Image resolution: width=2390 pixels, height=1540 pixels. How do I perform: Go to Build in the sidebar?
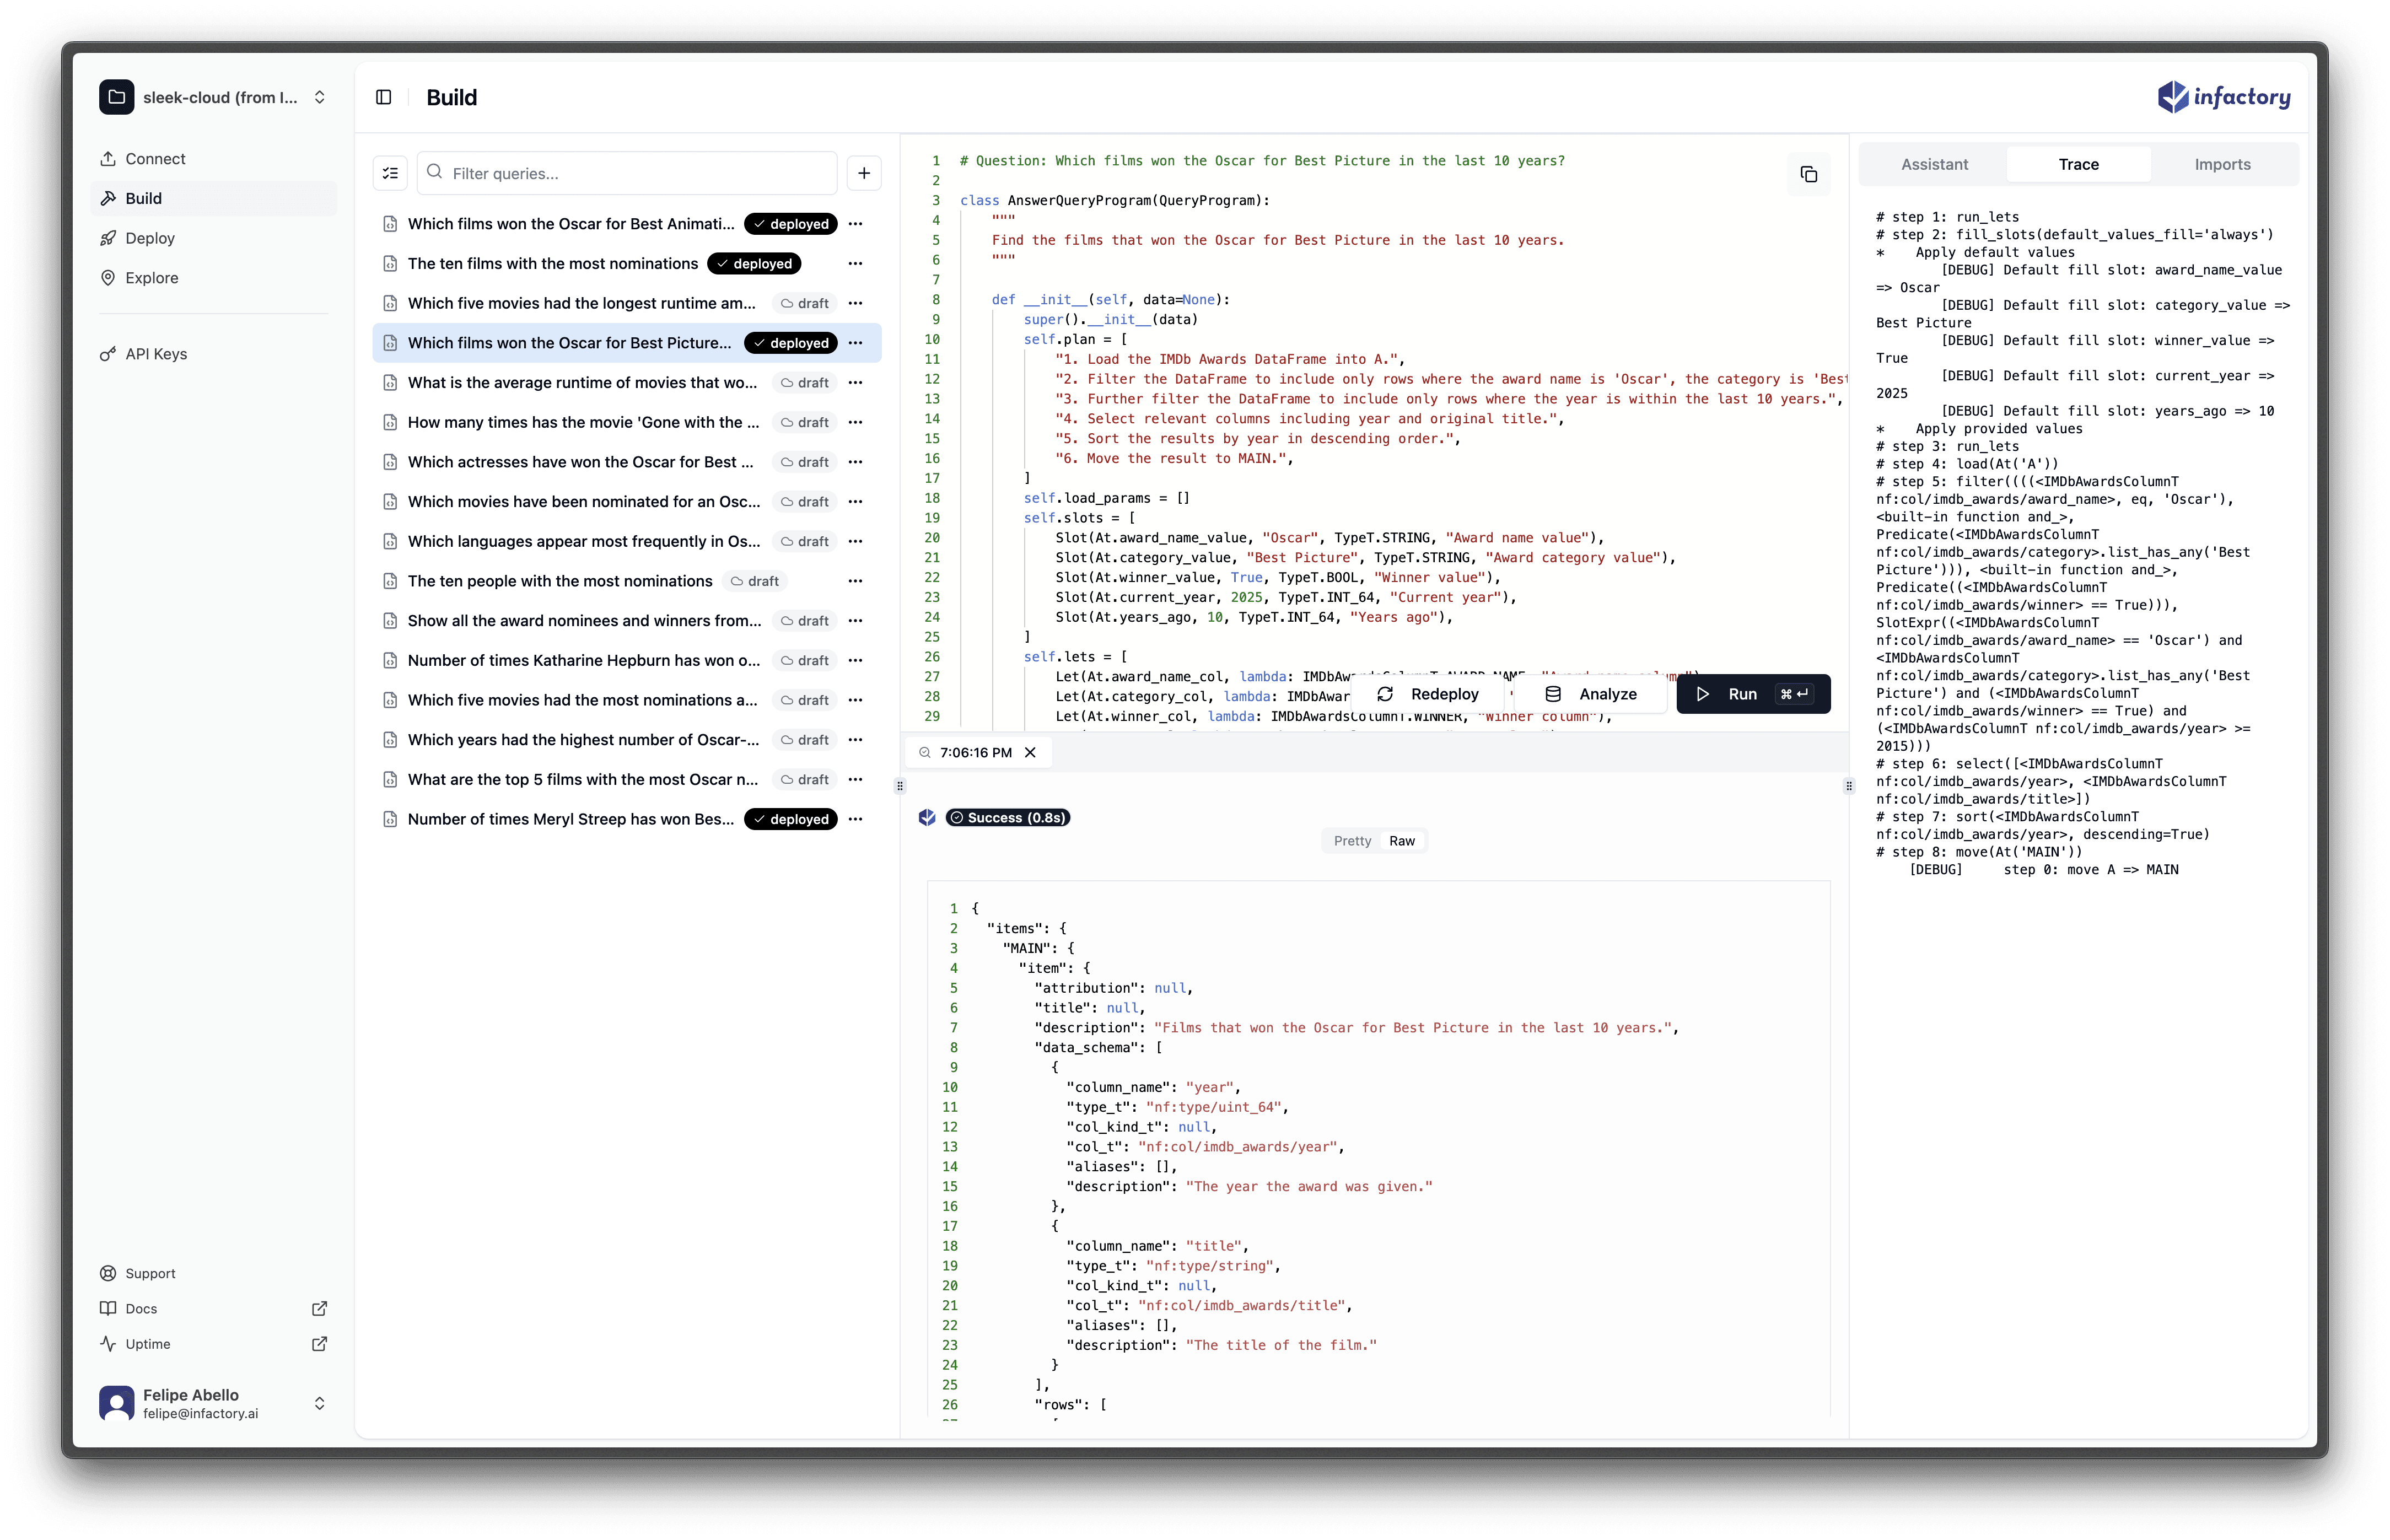coord(213,198)
